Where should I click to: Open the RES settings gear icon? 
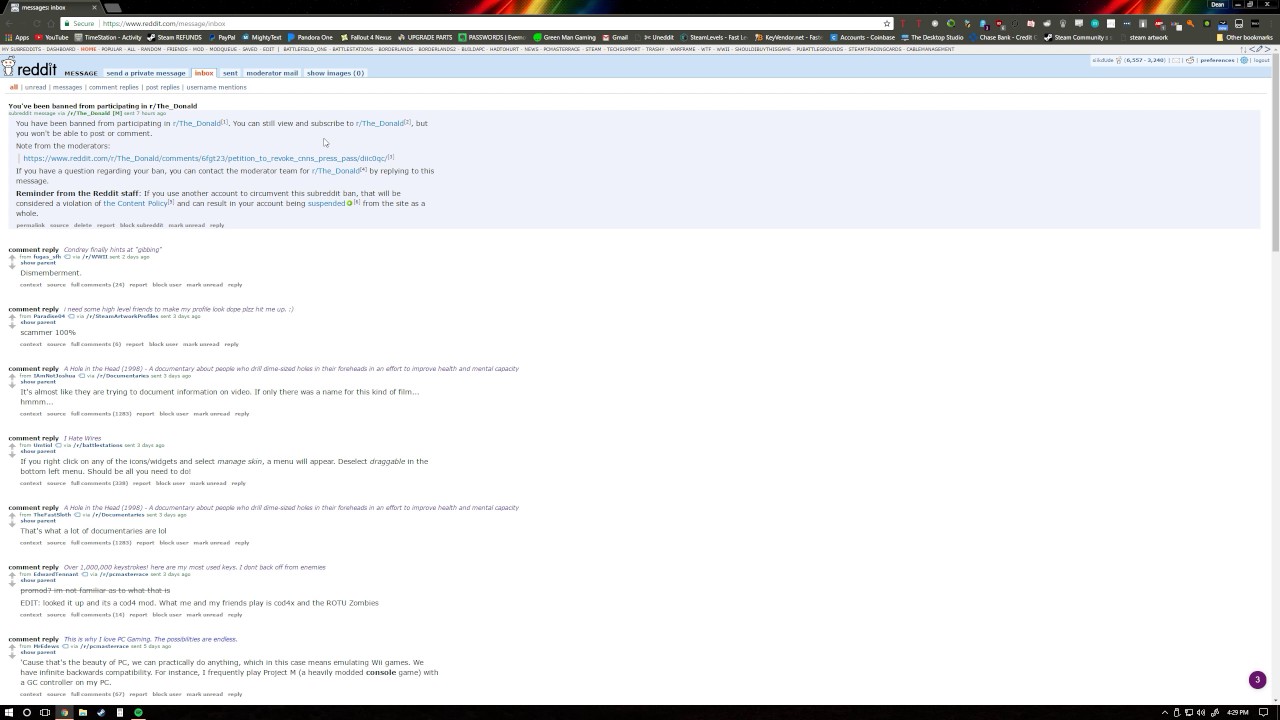click(1244, 60)
